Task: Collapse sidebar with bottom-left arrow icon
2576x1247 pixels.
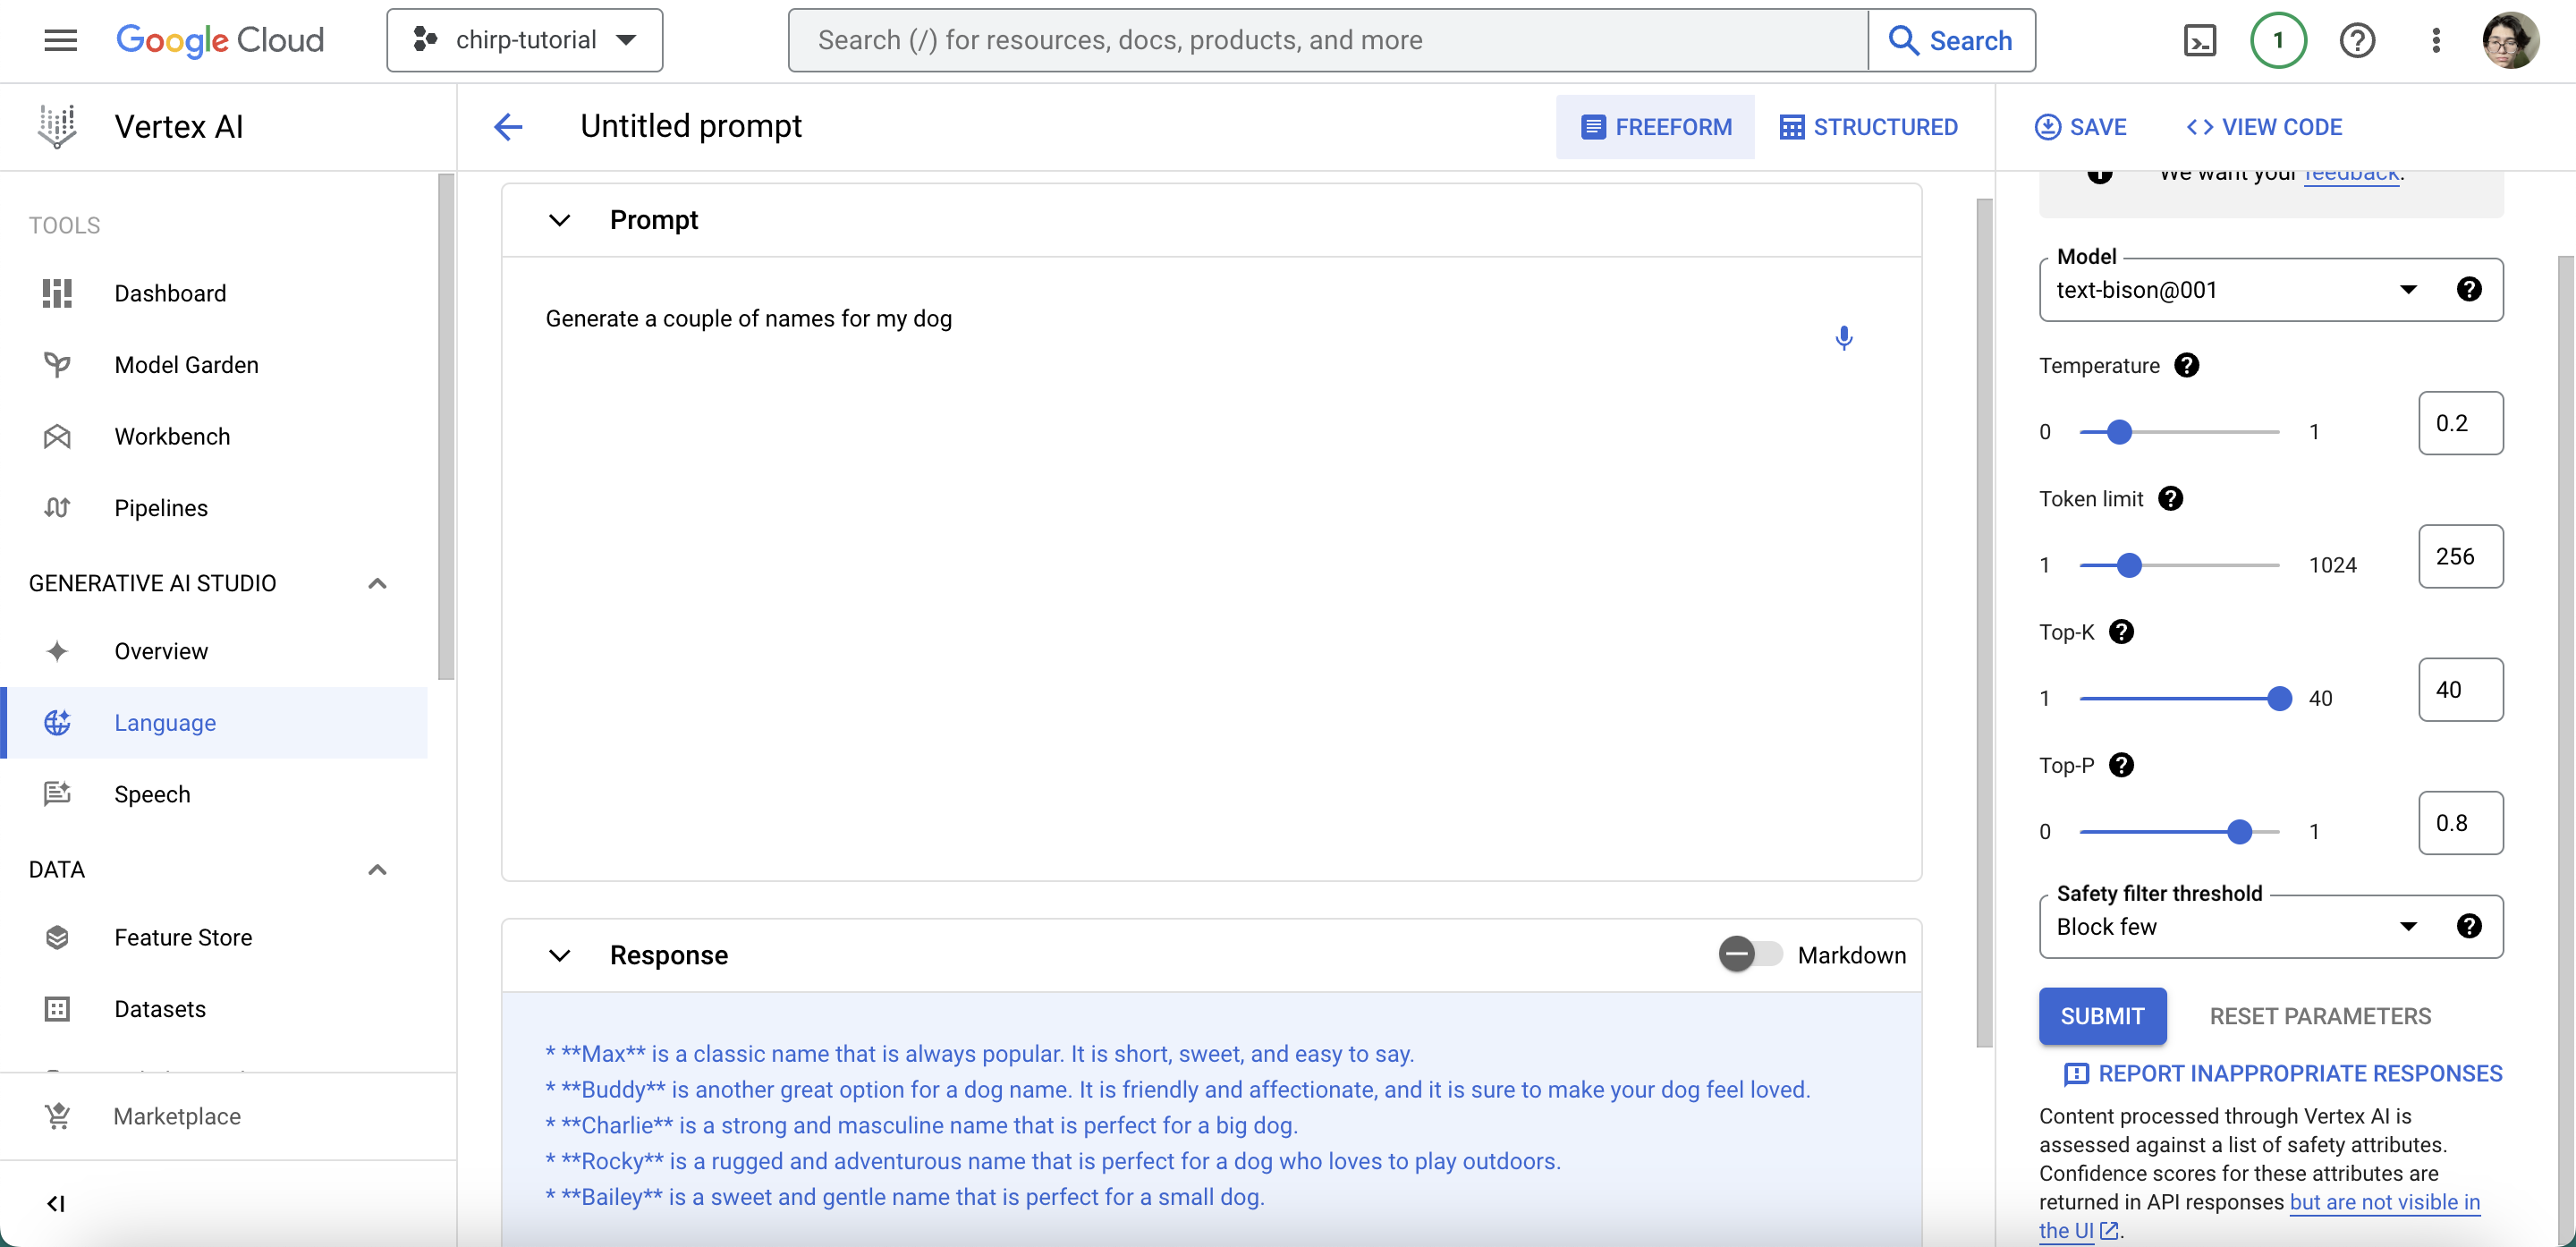Action: [x=56, y=1203]
